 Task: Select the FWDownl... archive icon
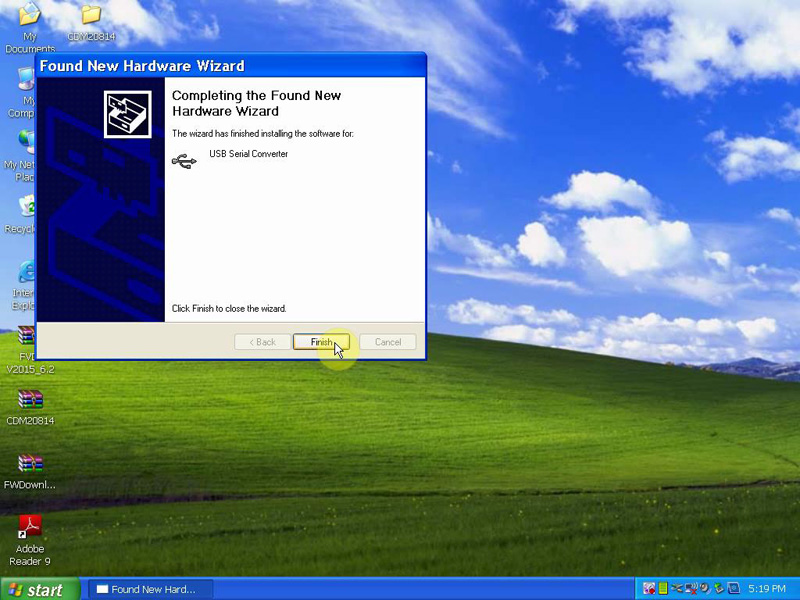click(x=30, y=463)
